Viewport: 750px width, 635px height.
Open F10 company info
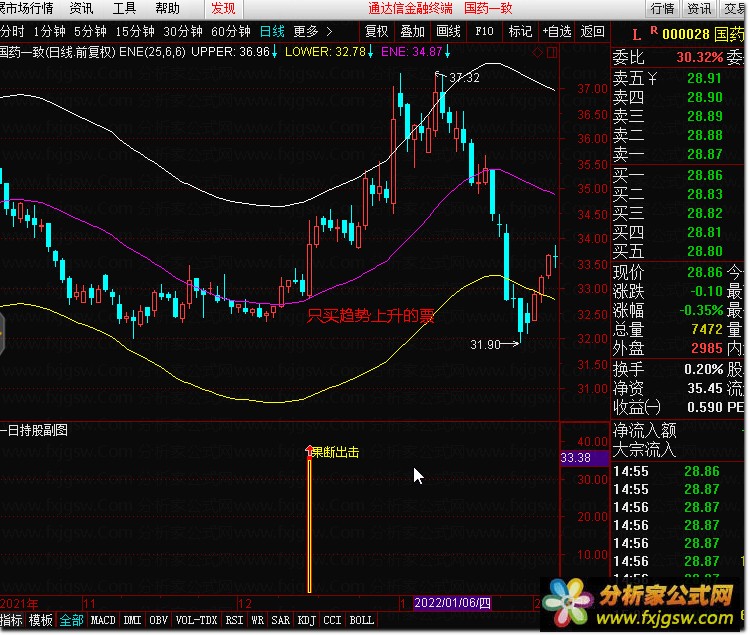tap(484, 32)
